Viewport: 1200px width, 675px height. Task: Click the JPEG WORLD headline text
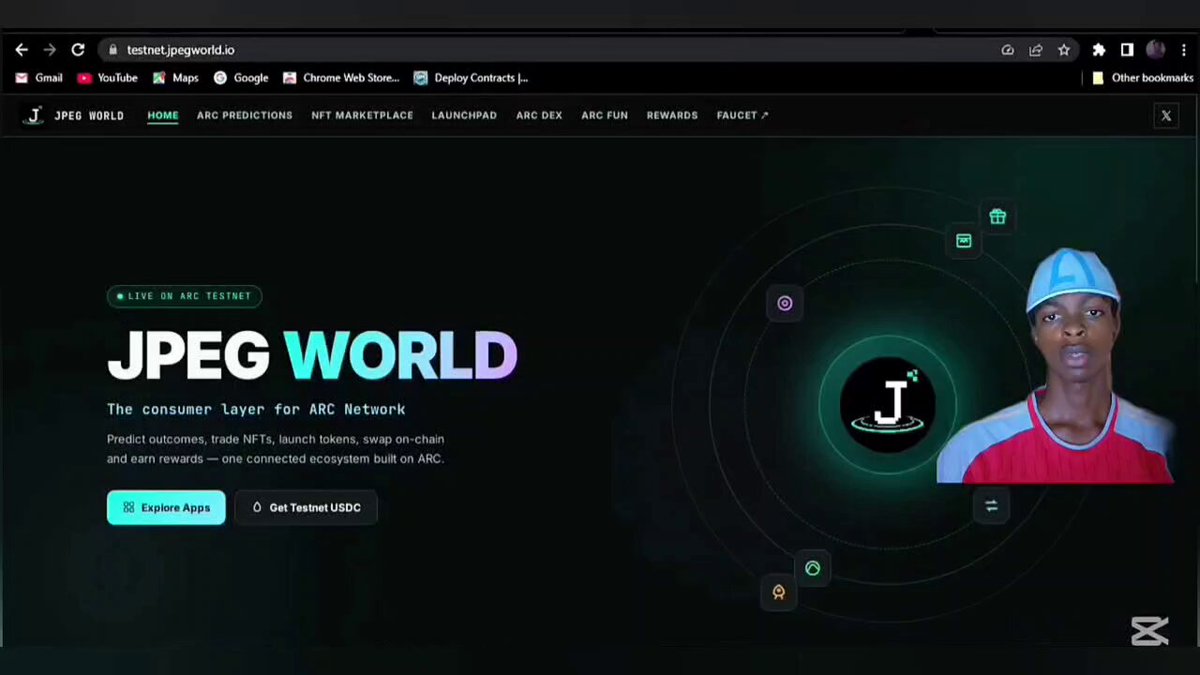pyautogui.click(x=312, y=356)
